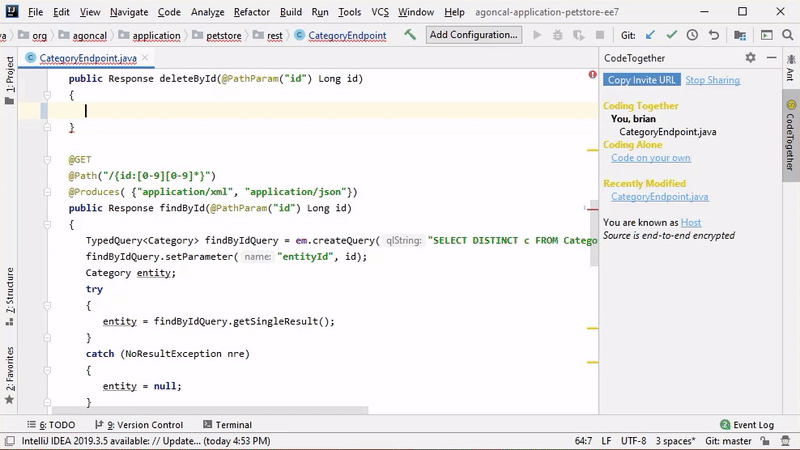Open the Refactor menu
The height and width of the screenshot is (450, 800).
(x=251, y=12)
